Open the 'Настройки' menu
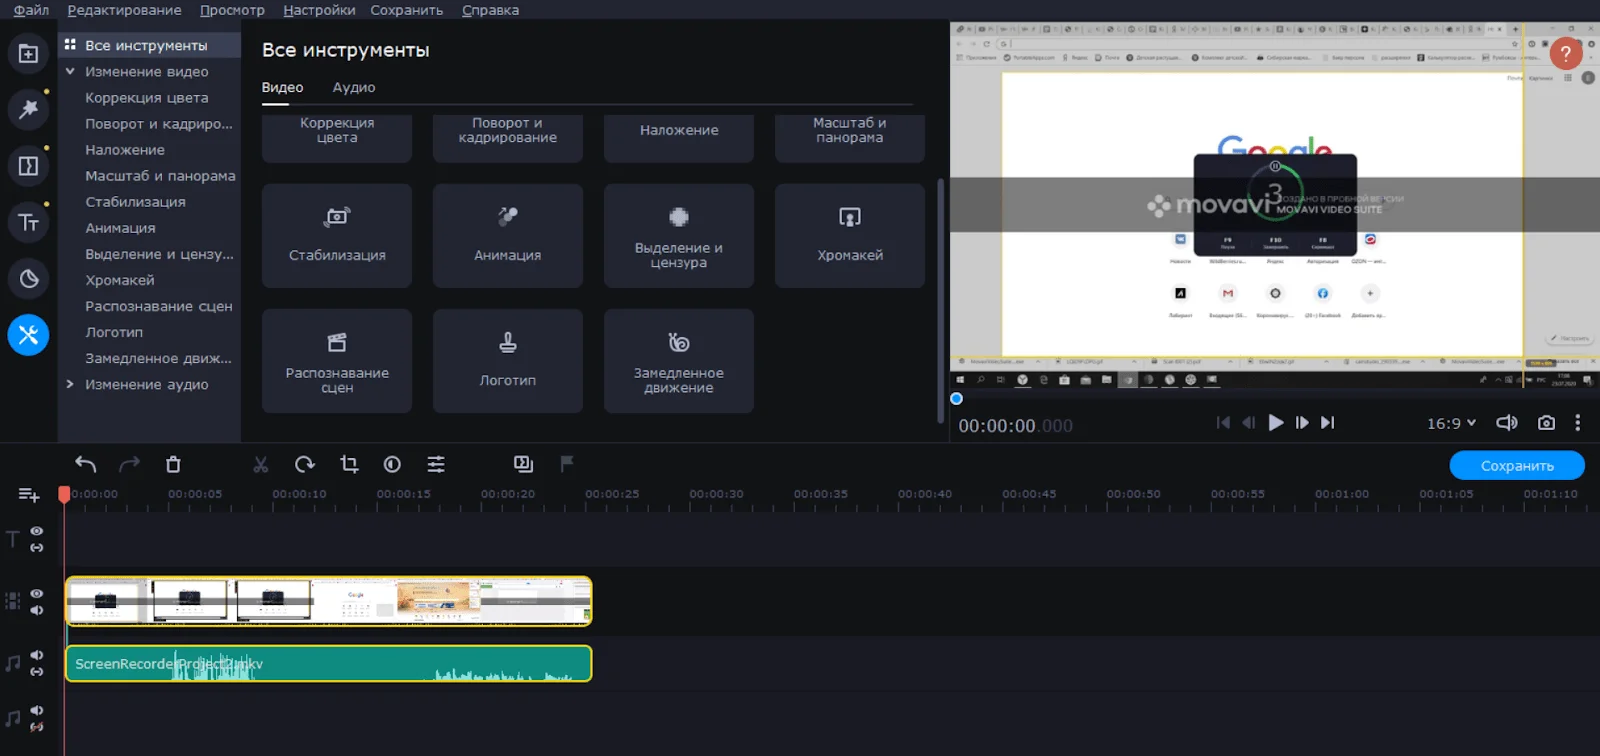 tap(319, 10)
